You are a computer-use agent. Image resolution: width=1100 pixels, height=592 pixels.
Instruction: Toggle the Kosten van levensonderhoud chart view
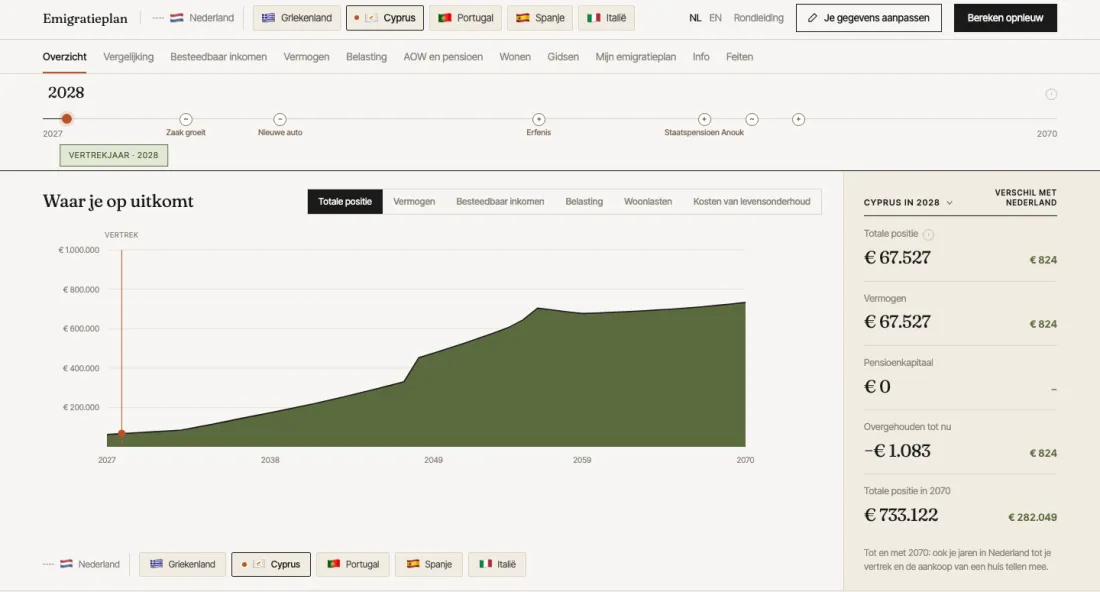tap(752, 202)
